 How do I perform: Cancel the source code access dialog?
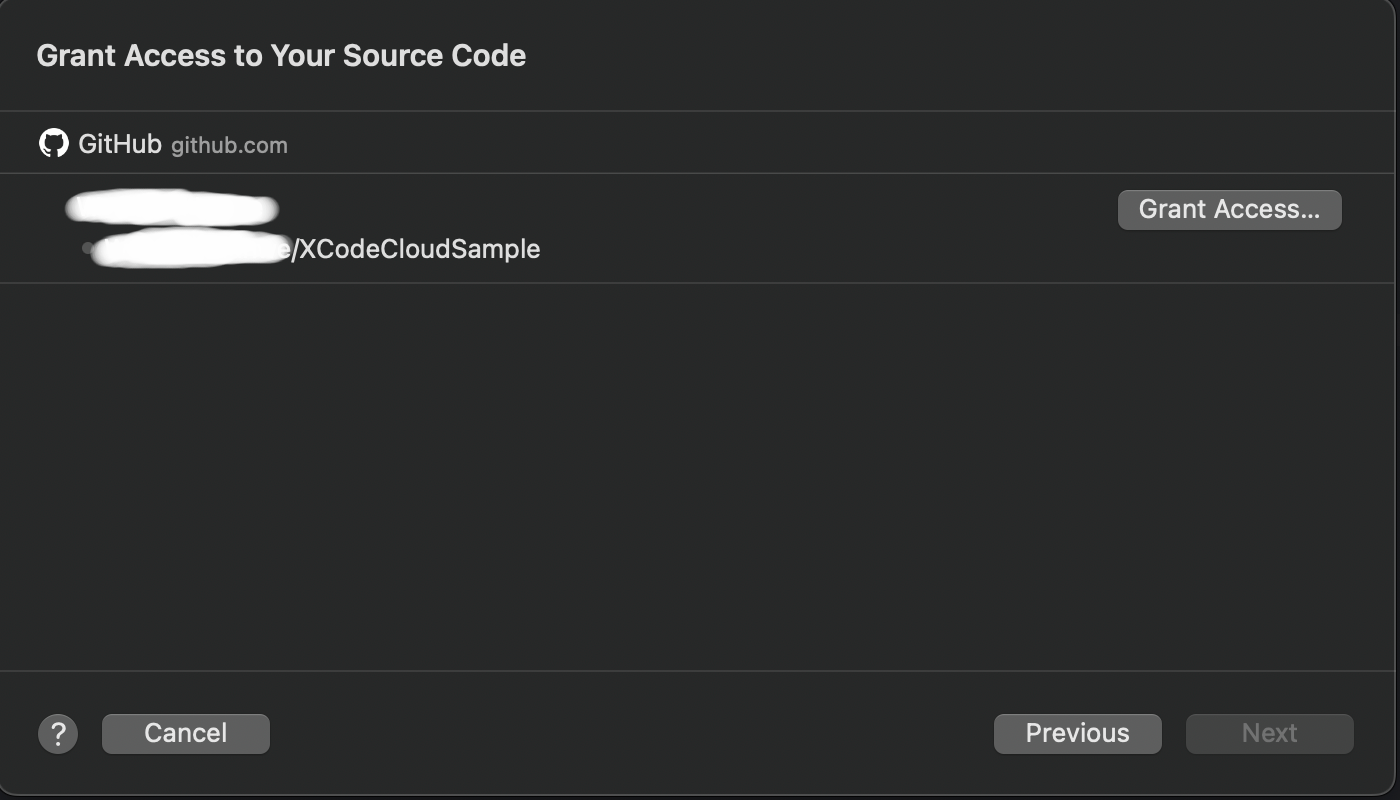[185, 734]
